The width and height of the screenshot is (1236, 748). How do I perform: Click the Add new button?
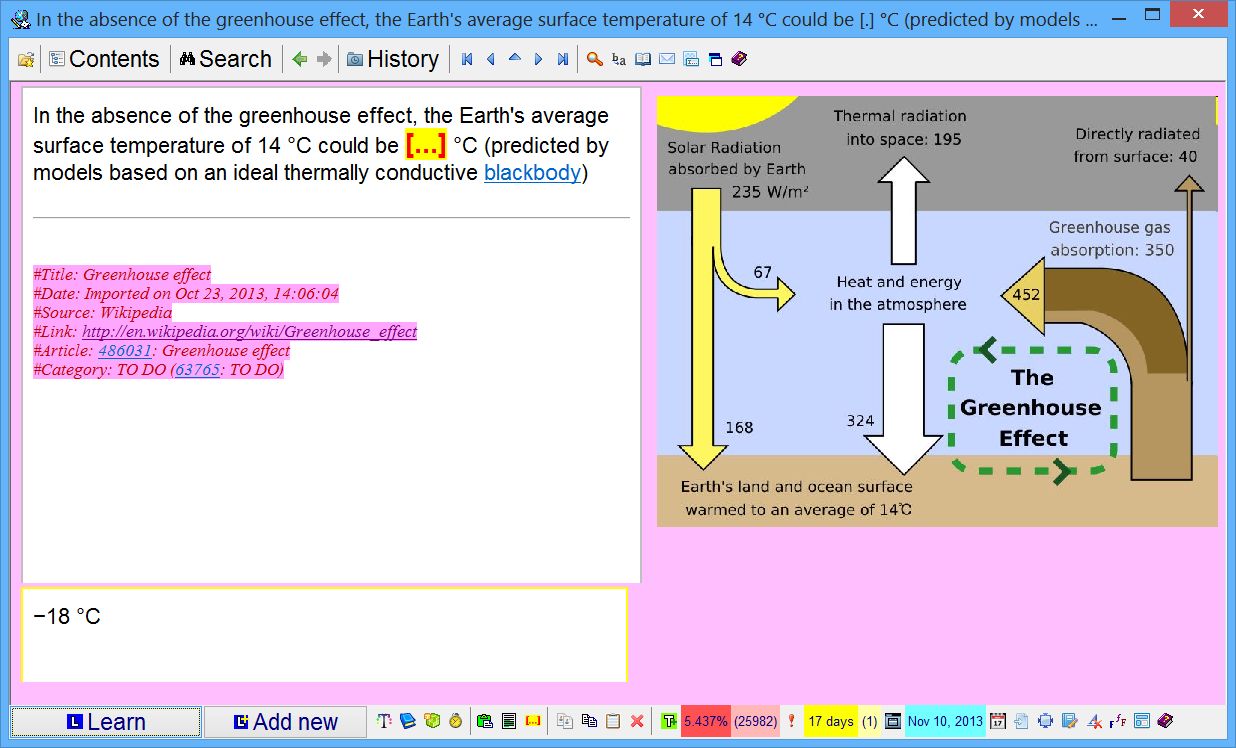[x=285, y=721]
